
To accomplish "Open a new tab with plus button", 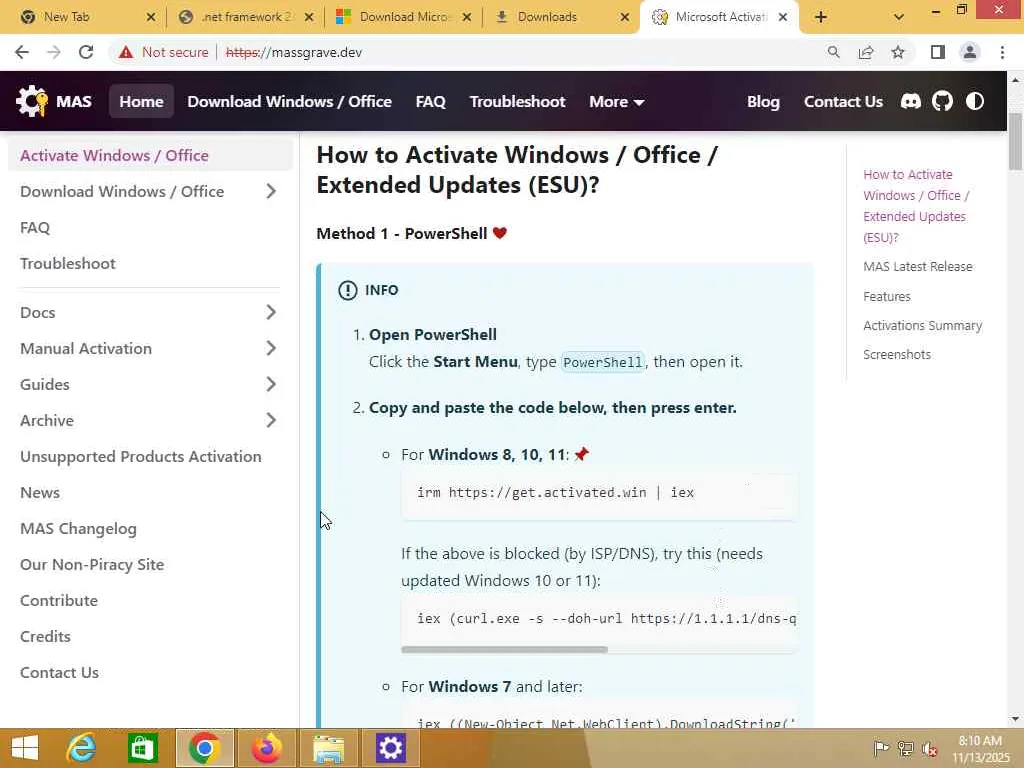I will [821, 17].
